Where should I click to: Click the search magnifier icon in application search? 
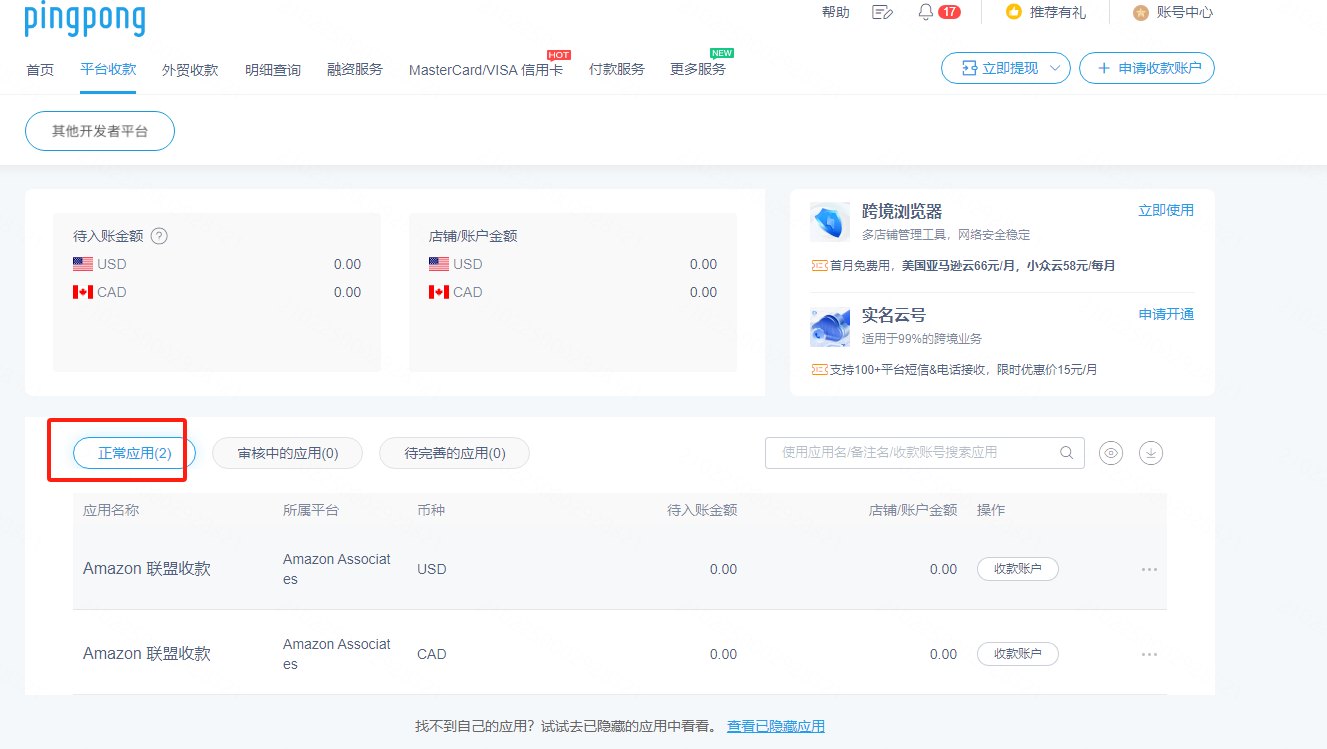tap(1067, 453)
